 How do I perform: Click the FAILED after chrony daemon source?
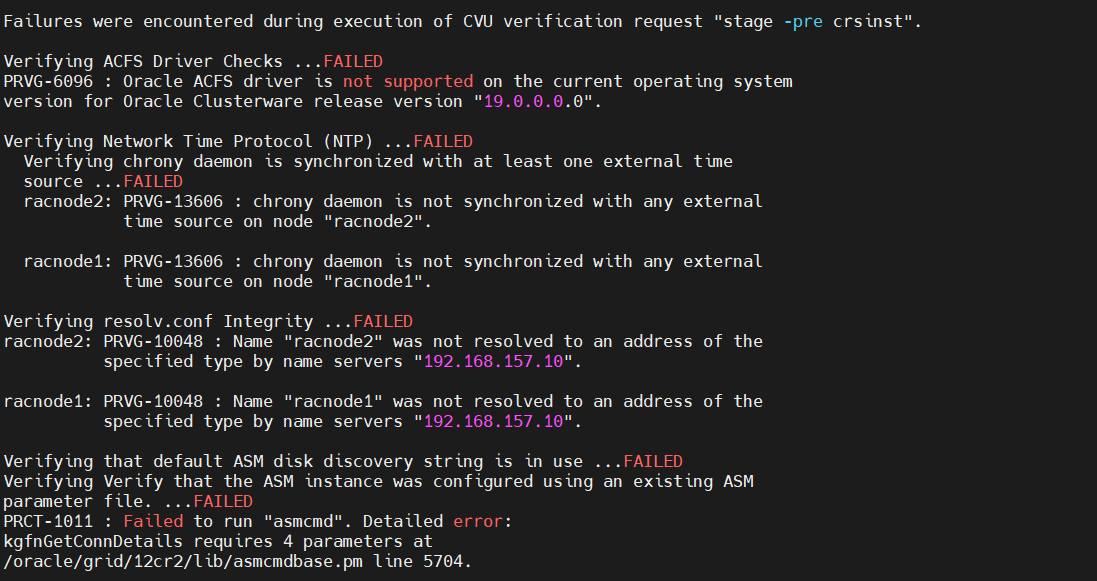153,181
